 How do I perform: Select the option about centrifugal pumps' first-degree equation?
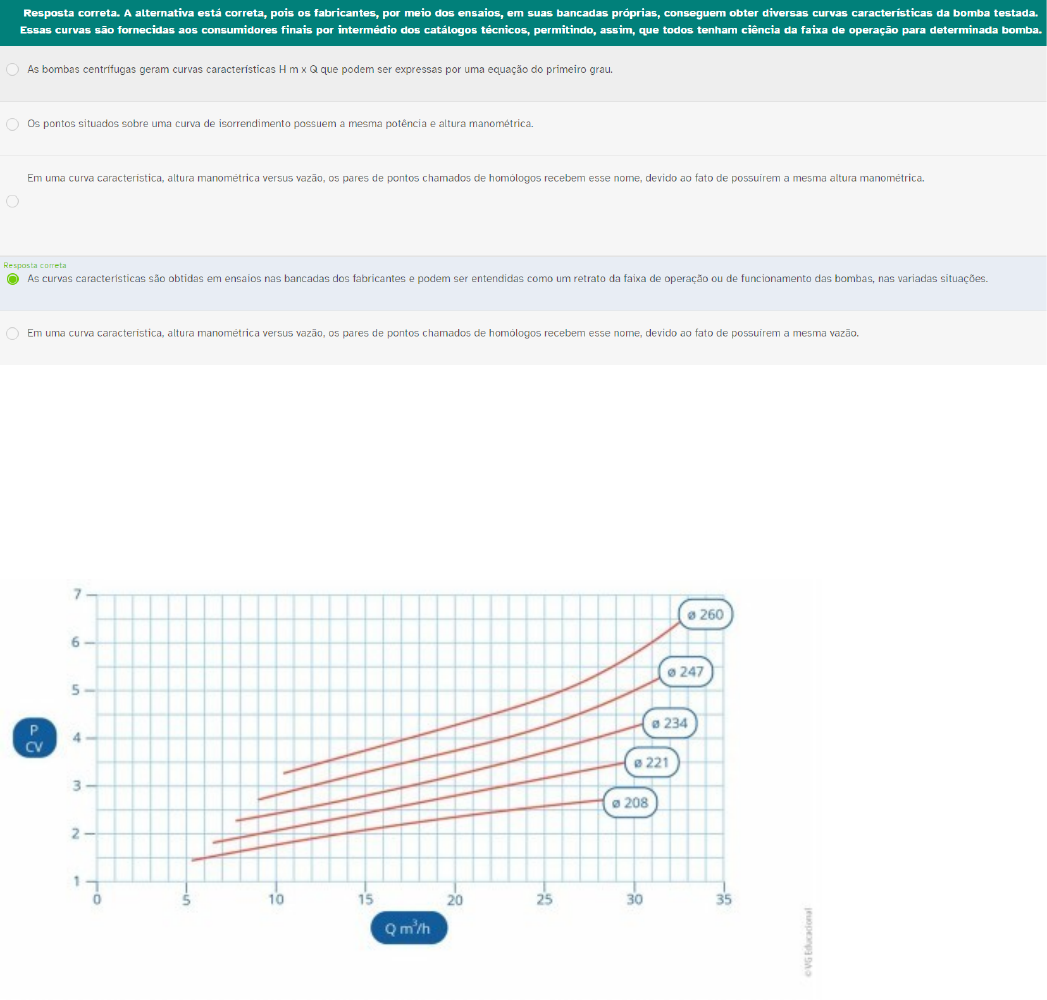(12, 70)
